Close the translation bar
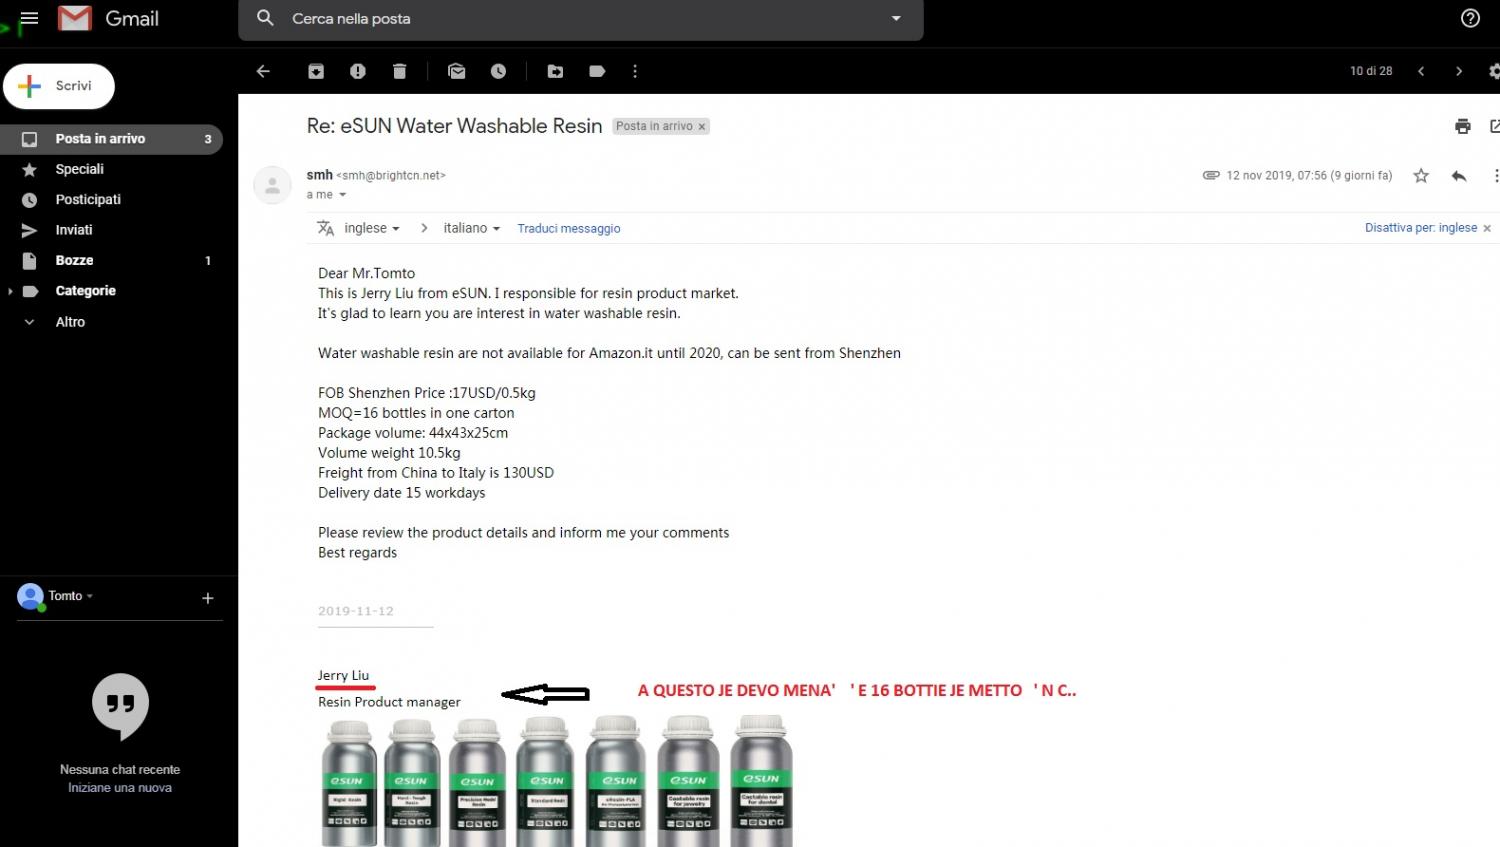The width and height of the screenshot is (1500, 847). (x=1487, y=228)
